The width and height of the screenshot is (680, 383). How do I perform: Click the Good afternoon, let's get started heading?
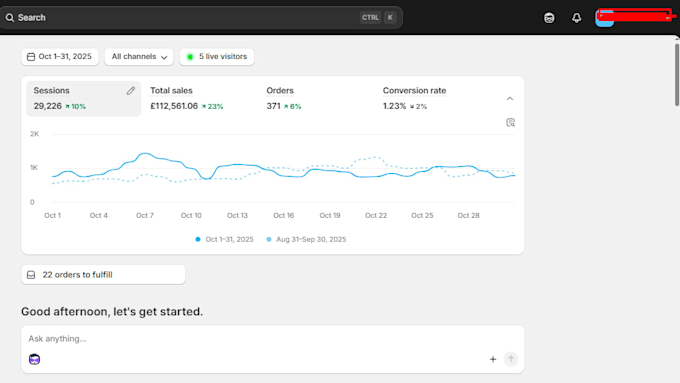112,311
